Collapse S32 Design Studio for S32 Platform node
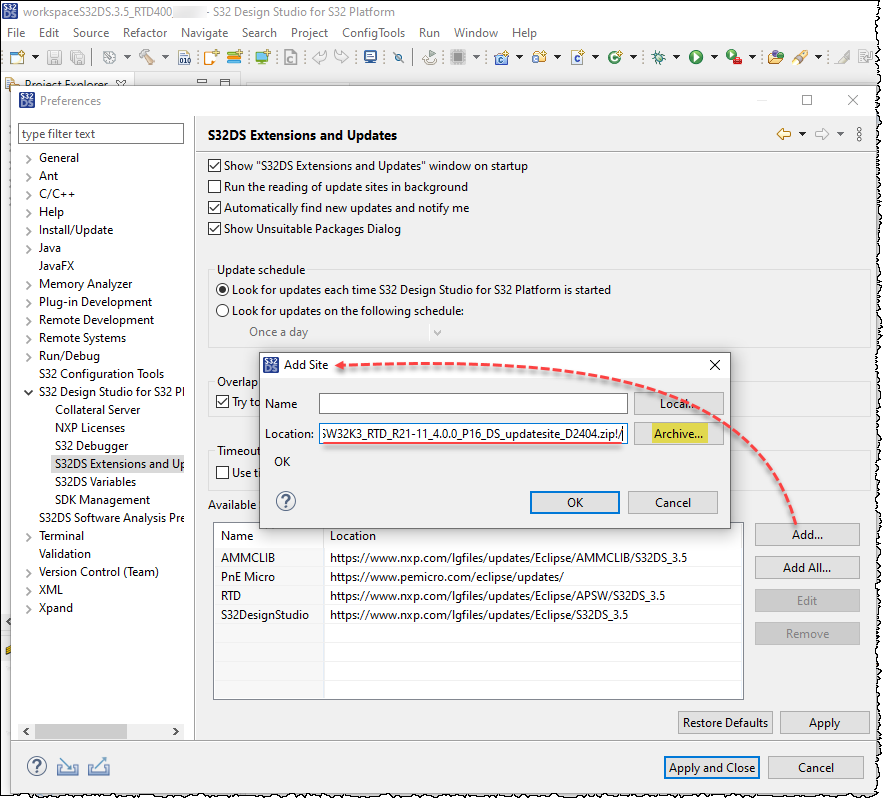The width and height of the screenshot is (883, 800). click(x=29, y=392)
